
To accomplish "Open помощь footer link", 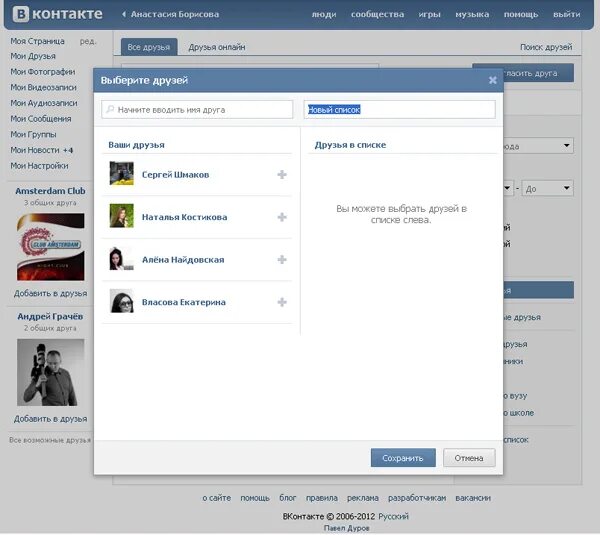I will click(255, 498).
